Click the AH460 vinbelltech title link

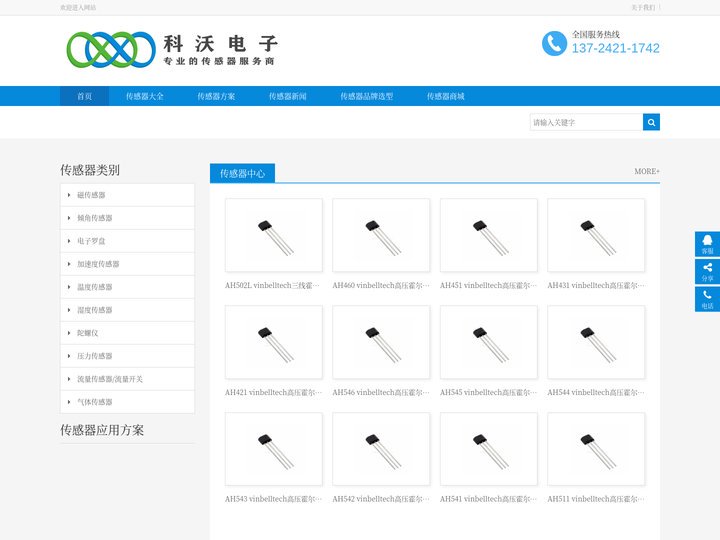381,285
